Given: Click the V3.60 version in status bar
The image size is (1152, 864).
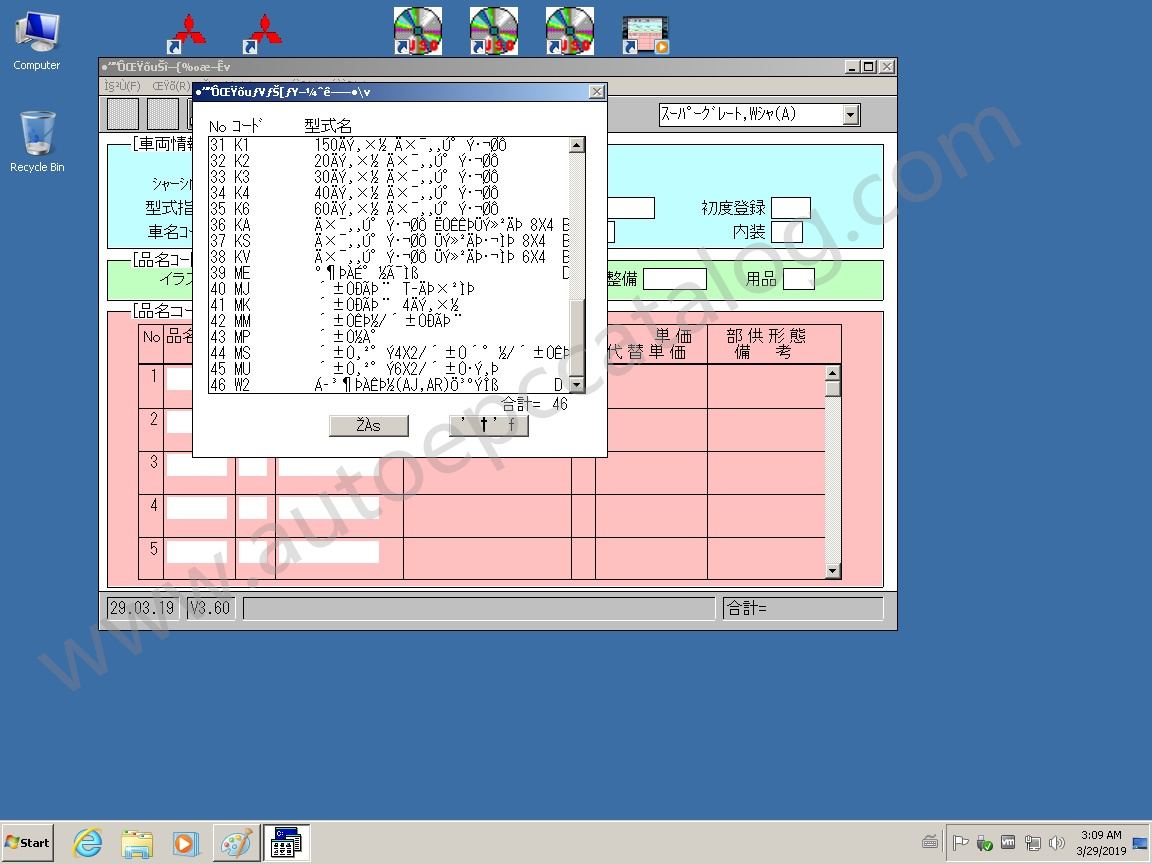Looking at the screenshot, I should [x=210, y=608].
